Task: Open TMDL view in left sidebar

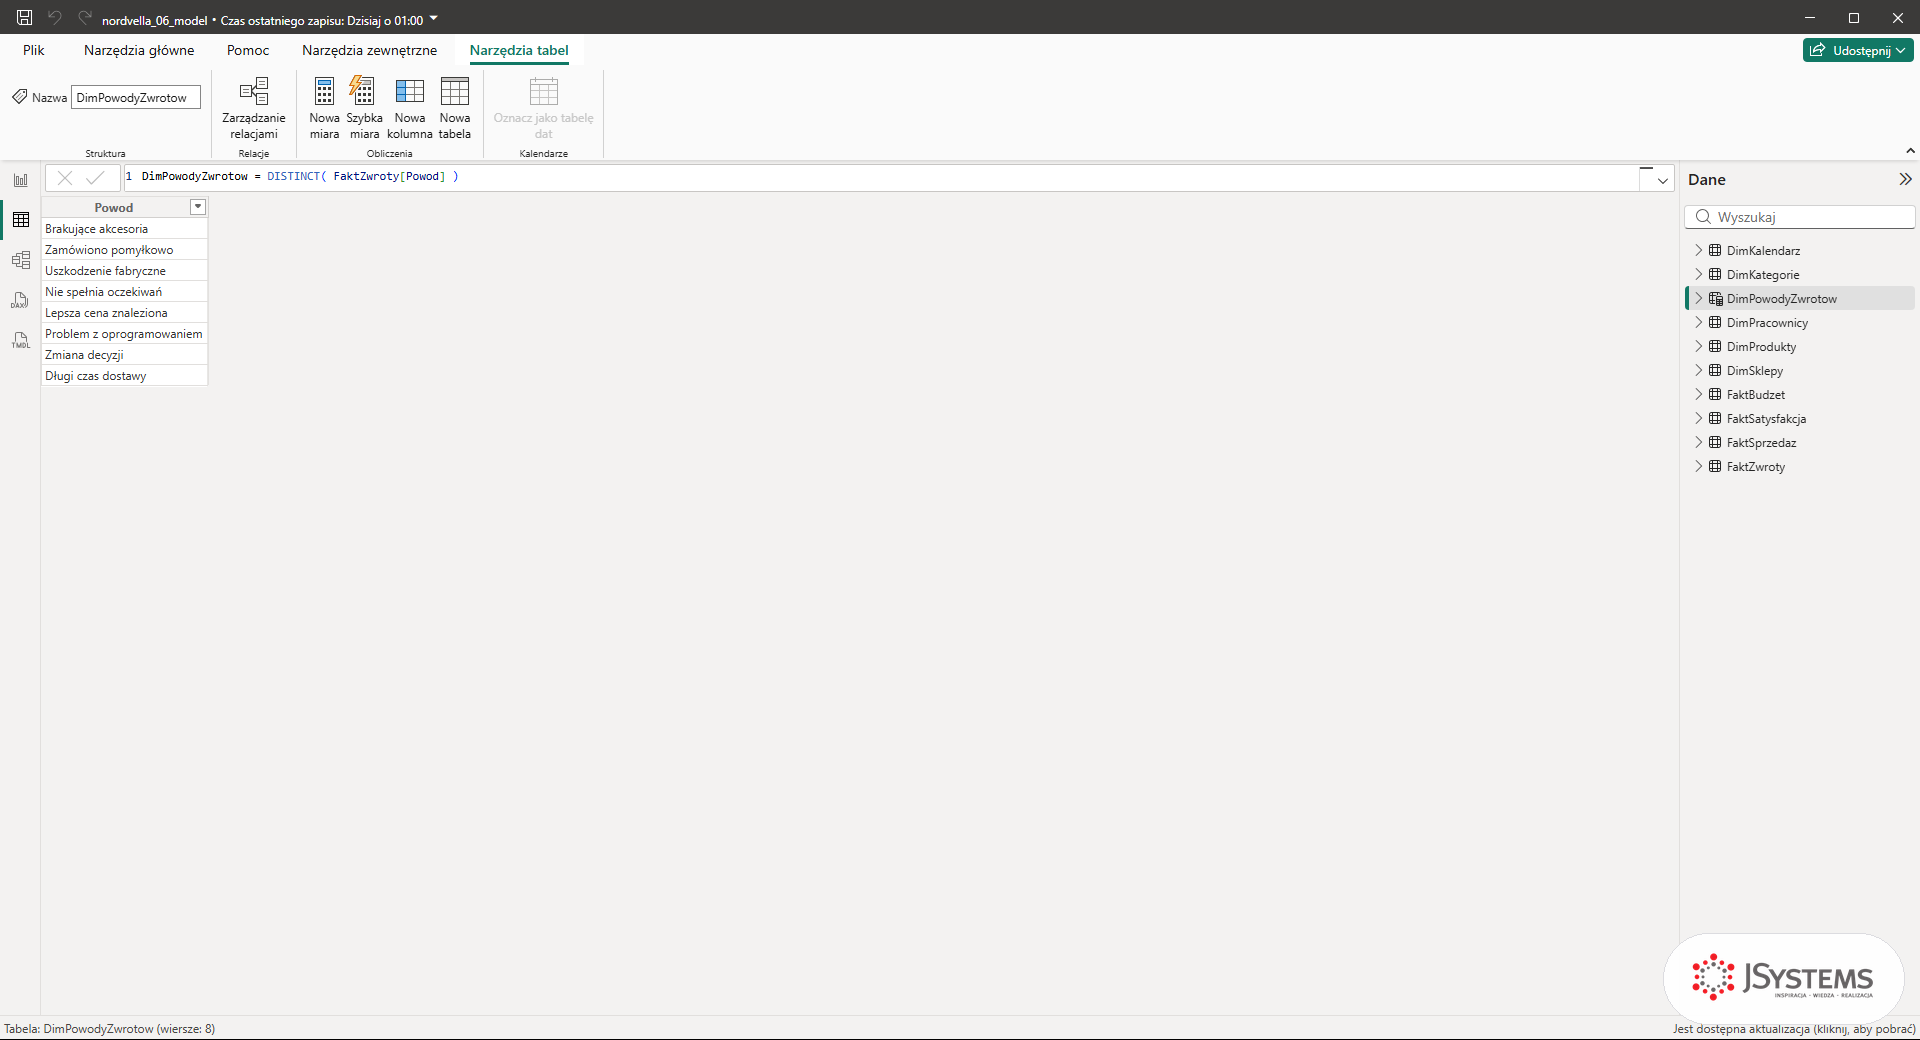Action: (x=21, y=340)
